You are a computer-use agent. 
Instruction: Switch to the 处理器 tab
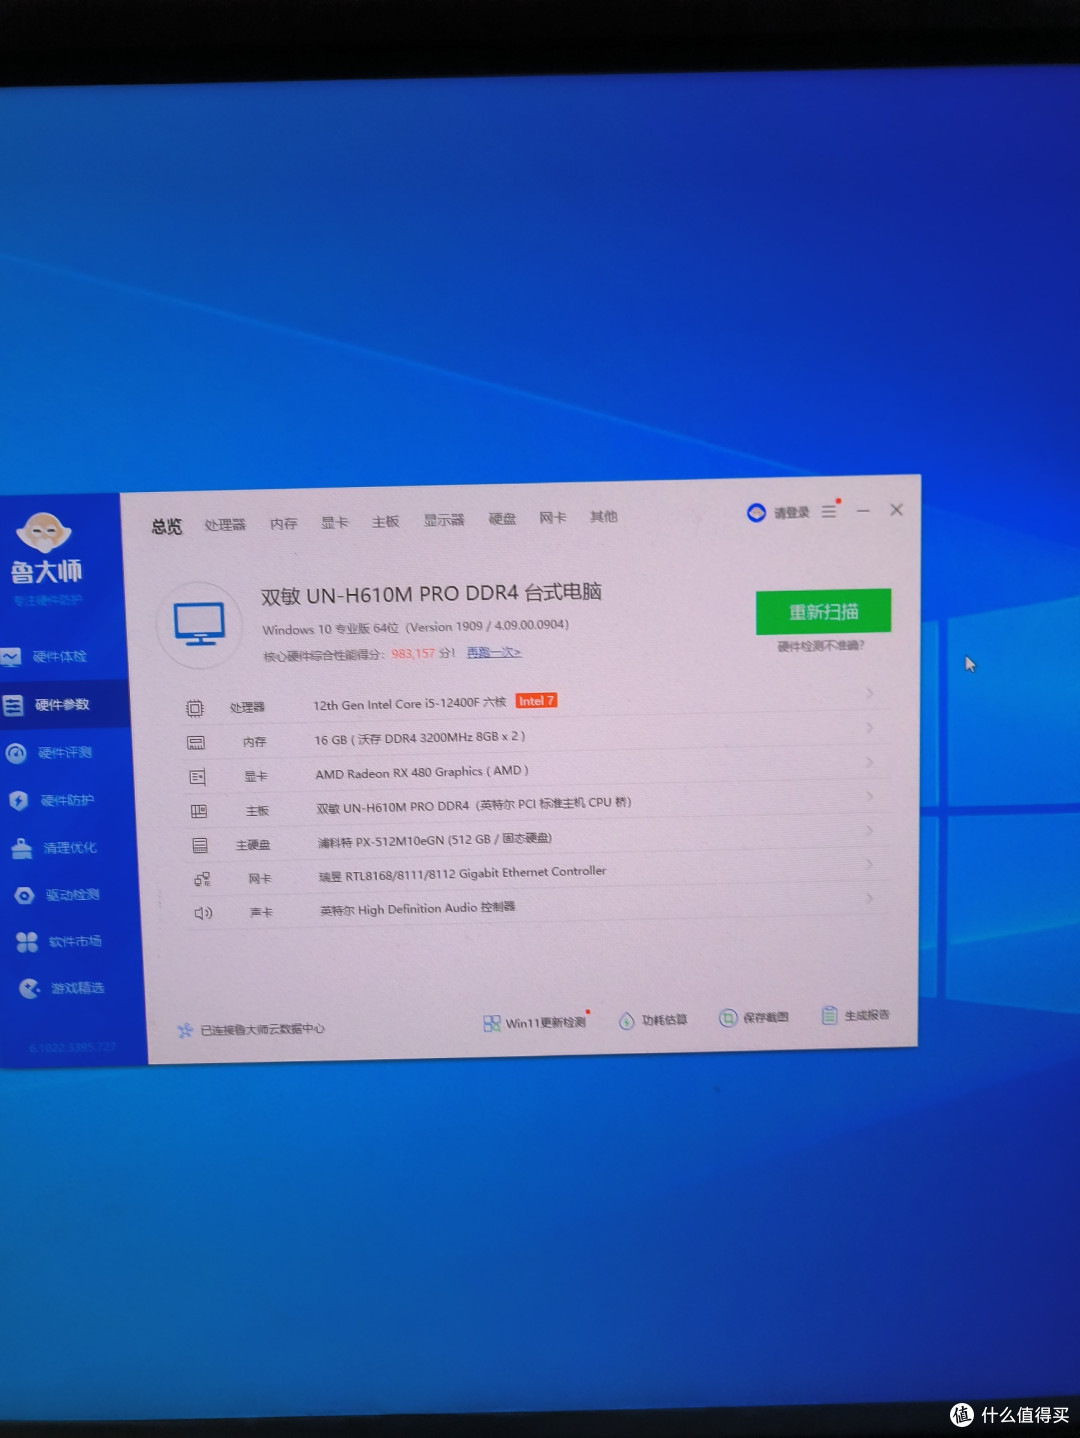coord(225,525)
